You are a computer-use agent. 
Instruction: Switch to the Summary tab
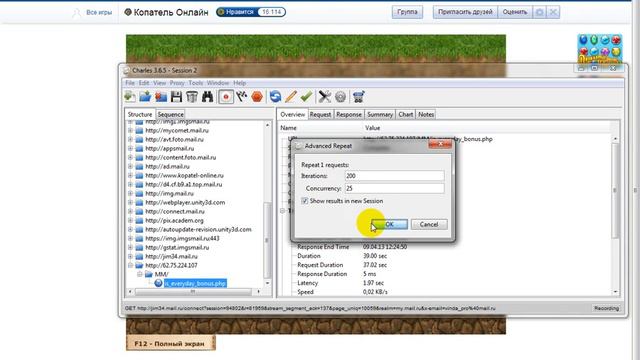pos(380,114)
